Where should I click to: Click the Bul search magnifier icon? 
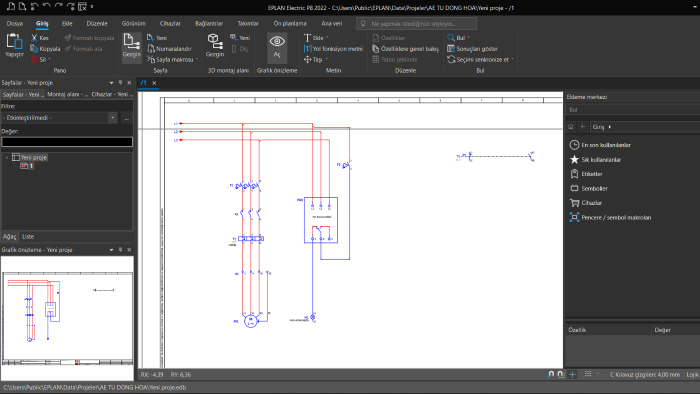(451, 38)
